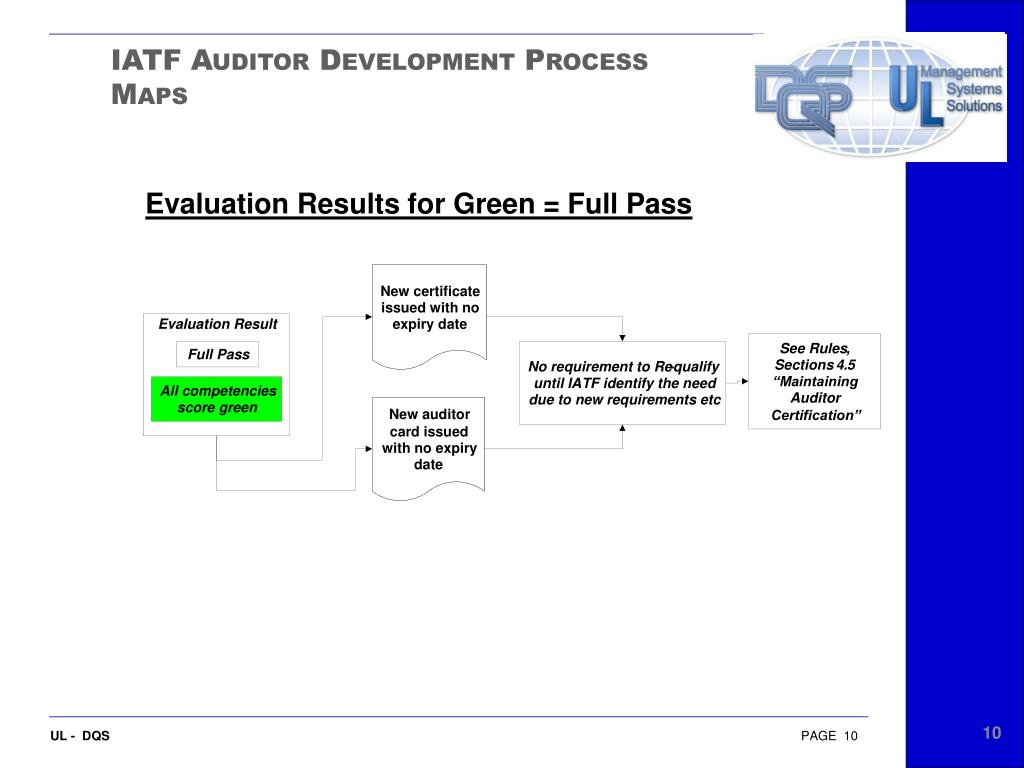The image size is (1024, 768).
Task: Click the 'Full Pass' box
Action: [217, 354]
